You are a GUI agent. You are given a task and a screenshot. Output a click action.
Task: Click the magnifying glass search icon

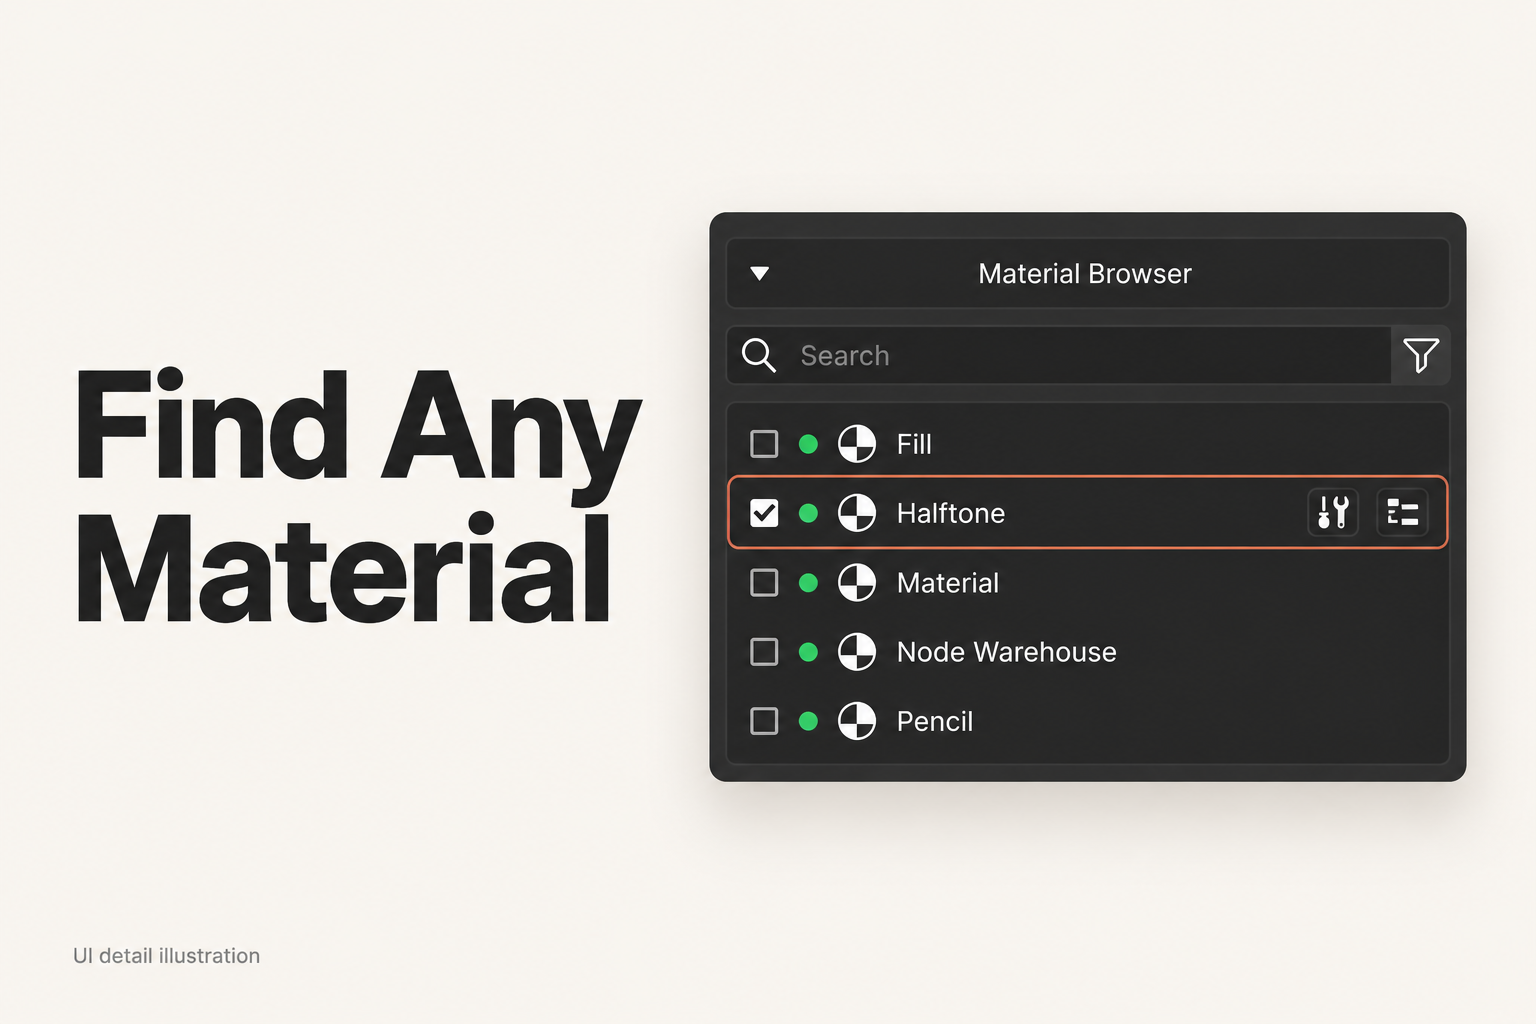tap(759, 355)
